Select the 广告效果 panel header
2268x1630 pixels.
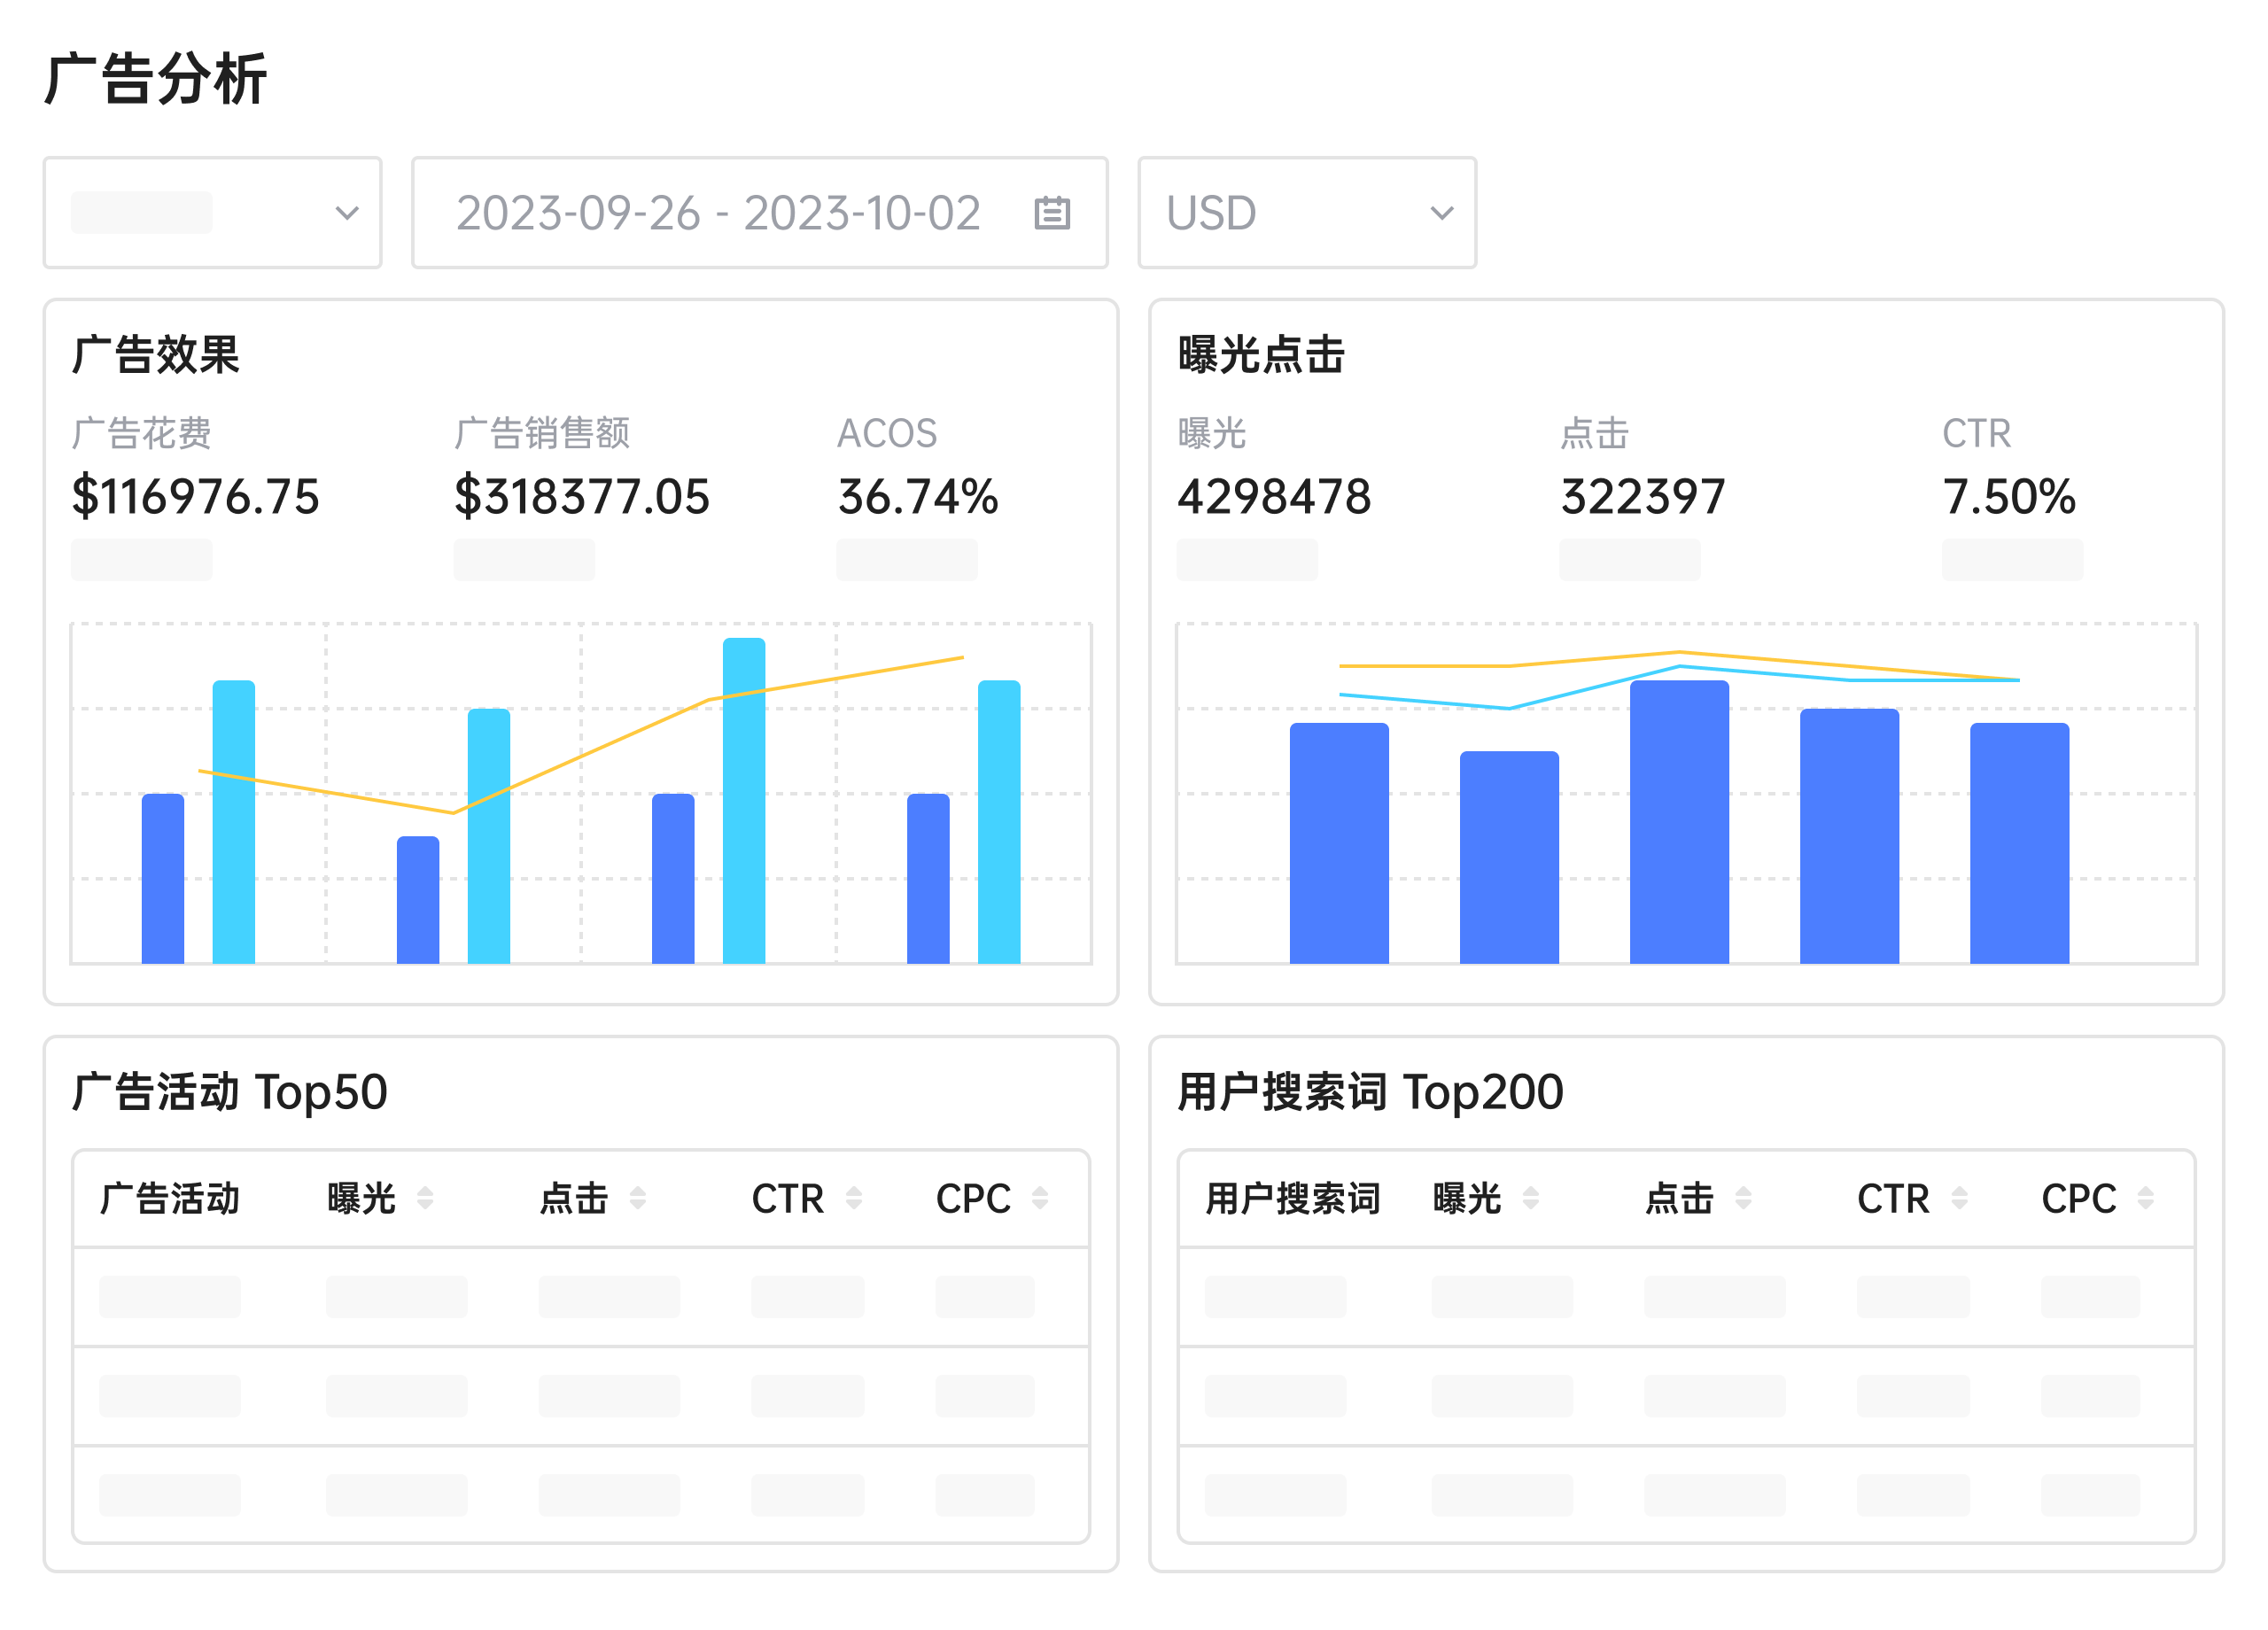pyautogui.click(x=155, y=353)
